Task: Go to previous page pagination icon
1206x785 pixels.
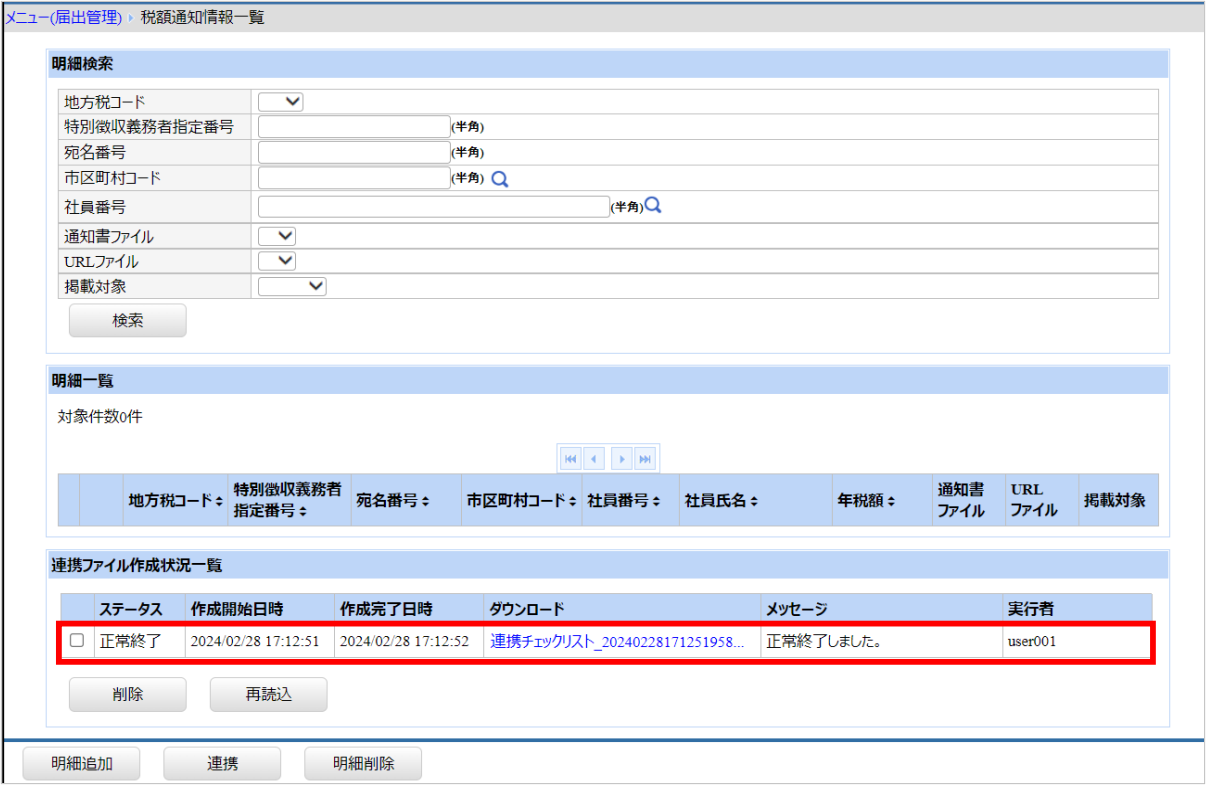Action: coord(595,458)
